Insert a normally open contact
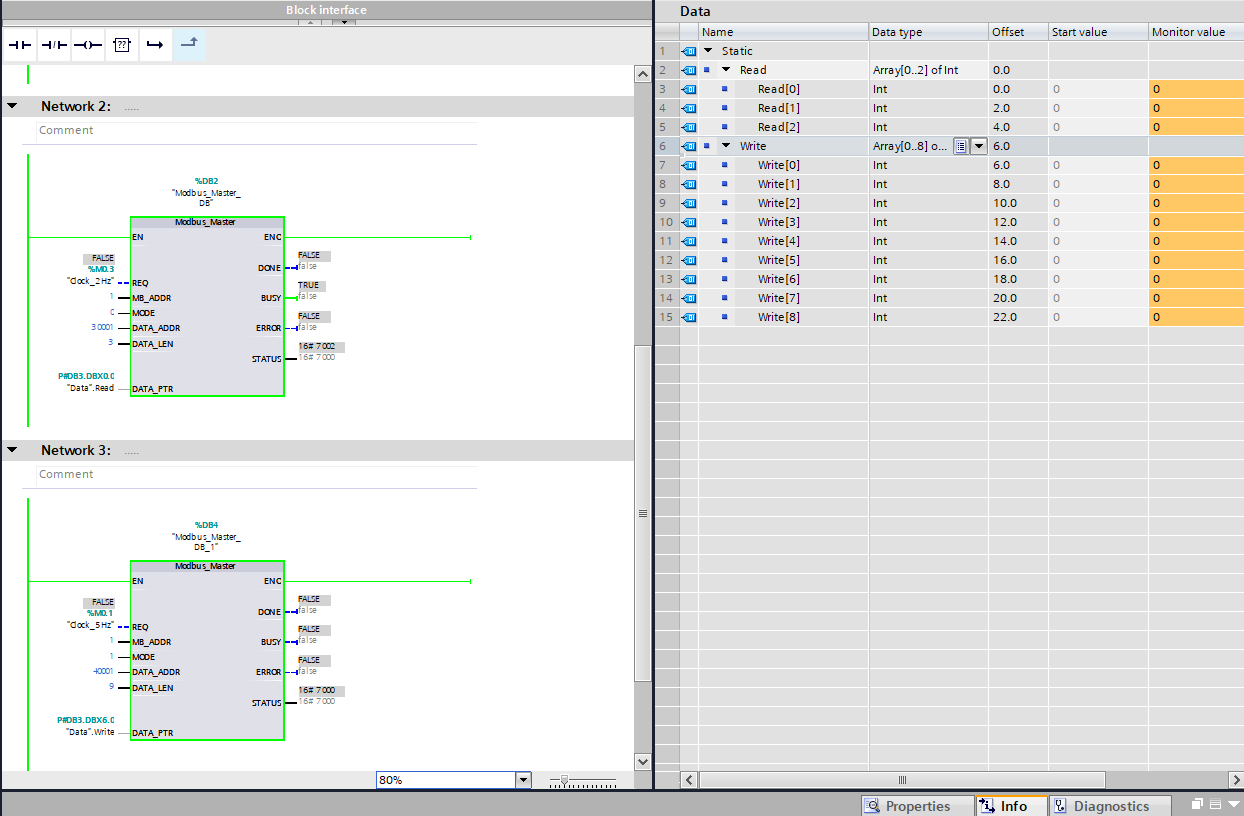This screenshot has height=816, width=1244. click(x=20, y=46)
